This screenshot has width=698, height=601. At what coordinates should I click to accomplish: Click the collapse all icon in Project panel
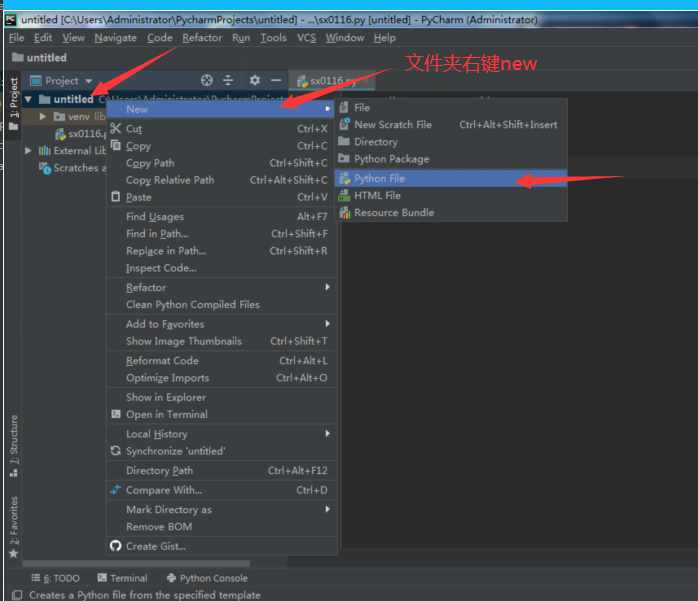[x=228, y=81]
